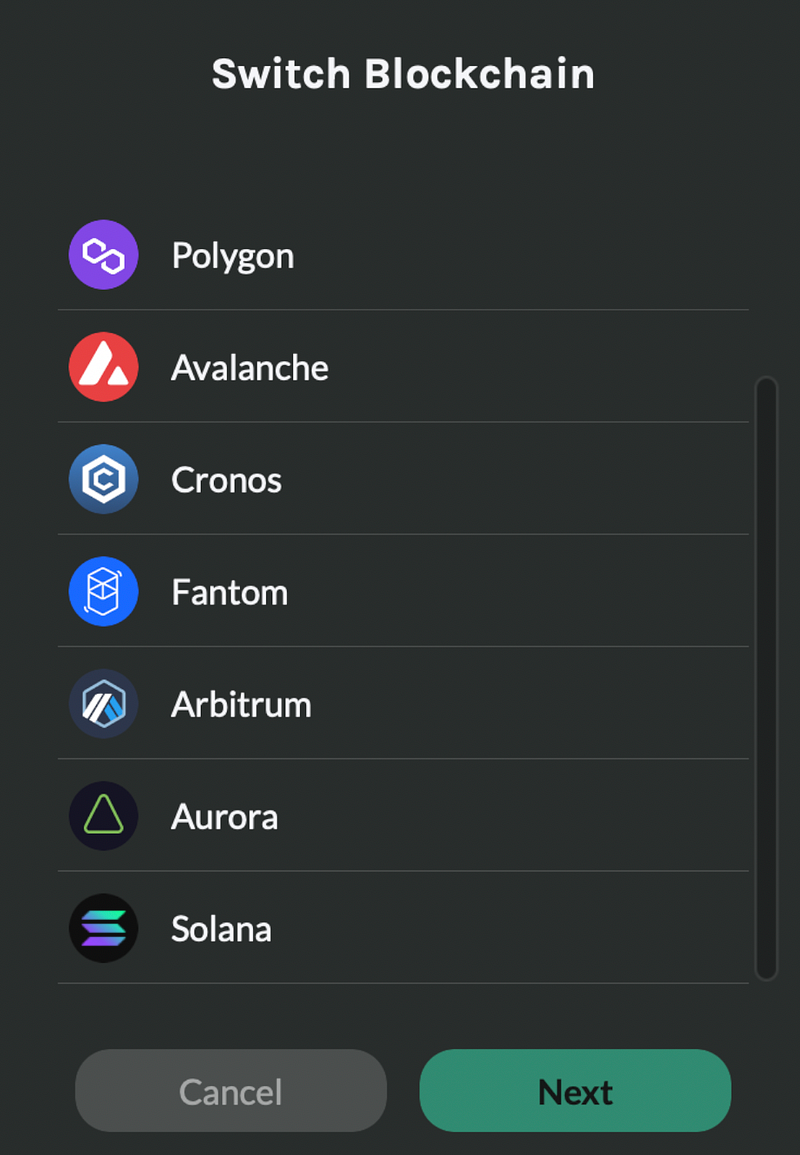Dismiss the dialog with Cancel
Viewport: 800px width, 1155px height.
pyautogui.click(x=231, y=1091)
